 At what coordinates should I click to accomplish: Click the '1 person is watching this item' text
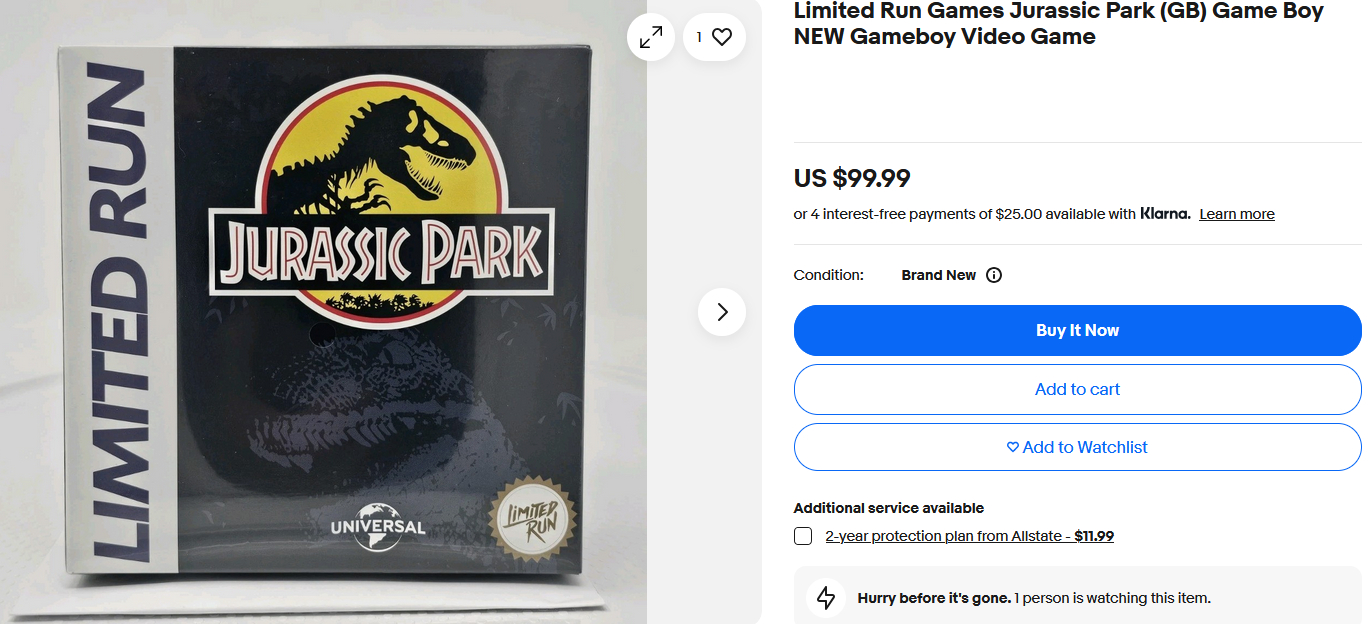click(1112, 598)
